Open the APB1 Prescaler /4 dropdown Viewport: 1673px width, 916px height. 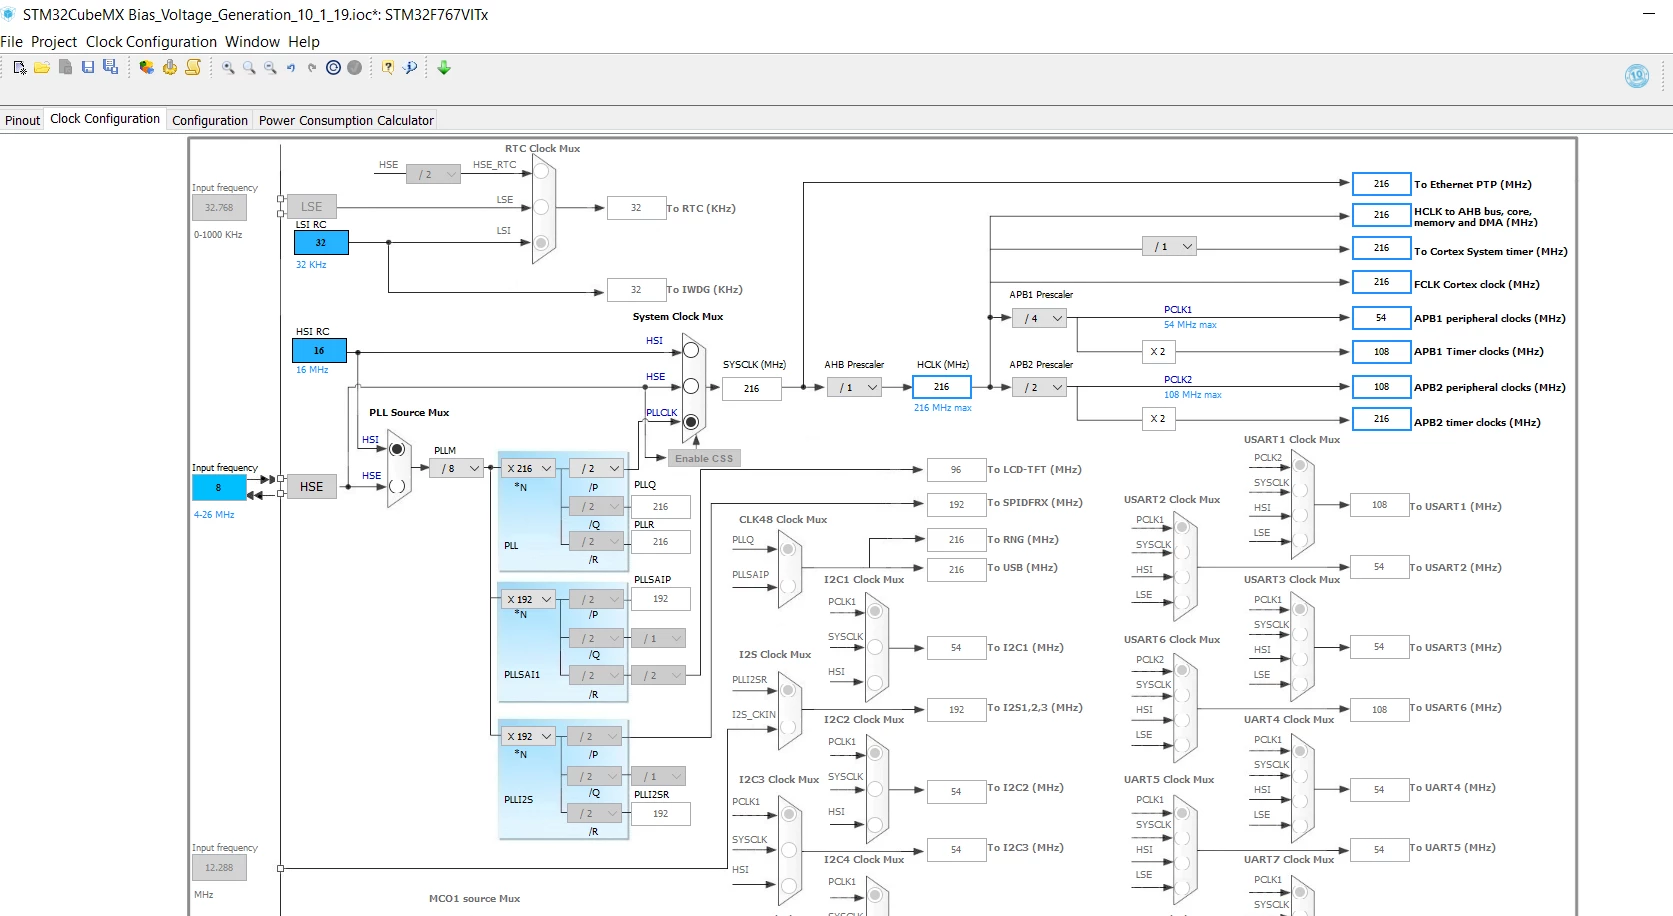pyautogui.click(x=1040, y=318)
